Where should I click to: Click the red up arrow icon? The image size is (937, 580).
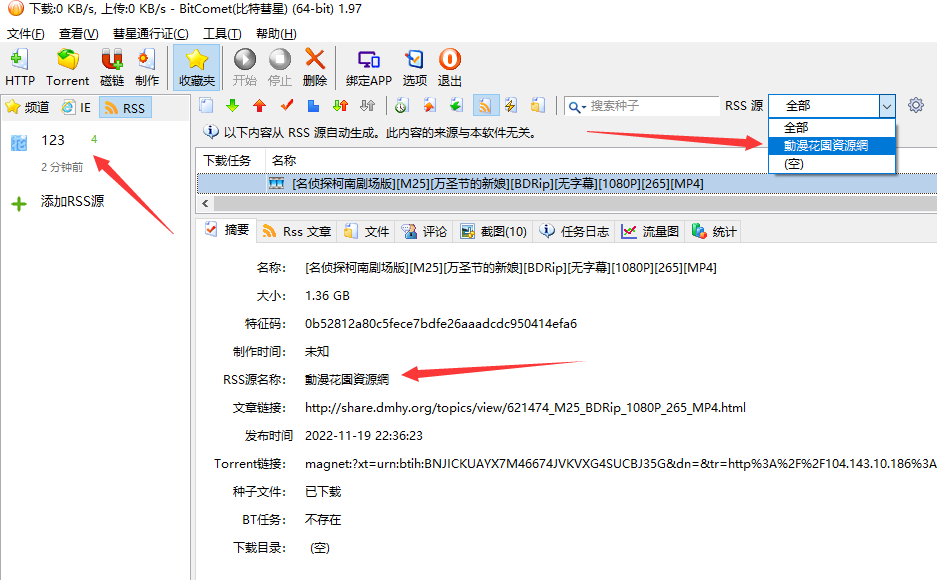pyautogui.click(x=259, y=106)
